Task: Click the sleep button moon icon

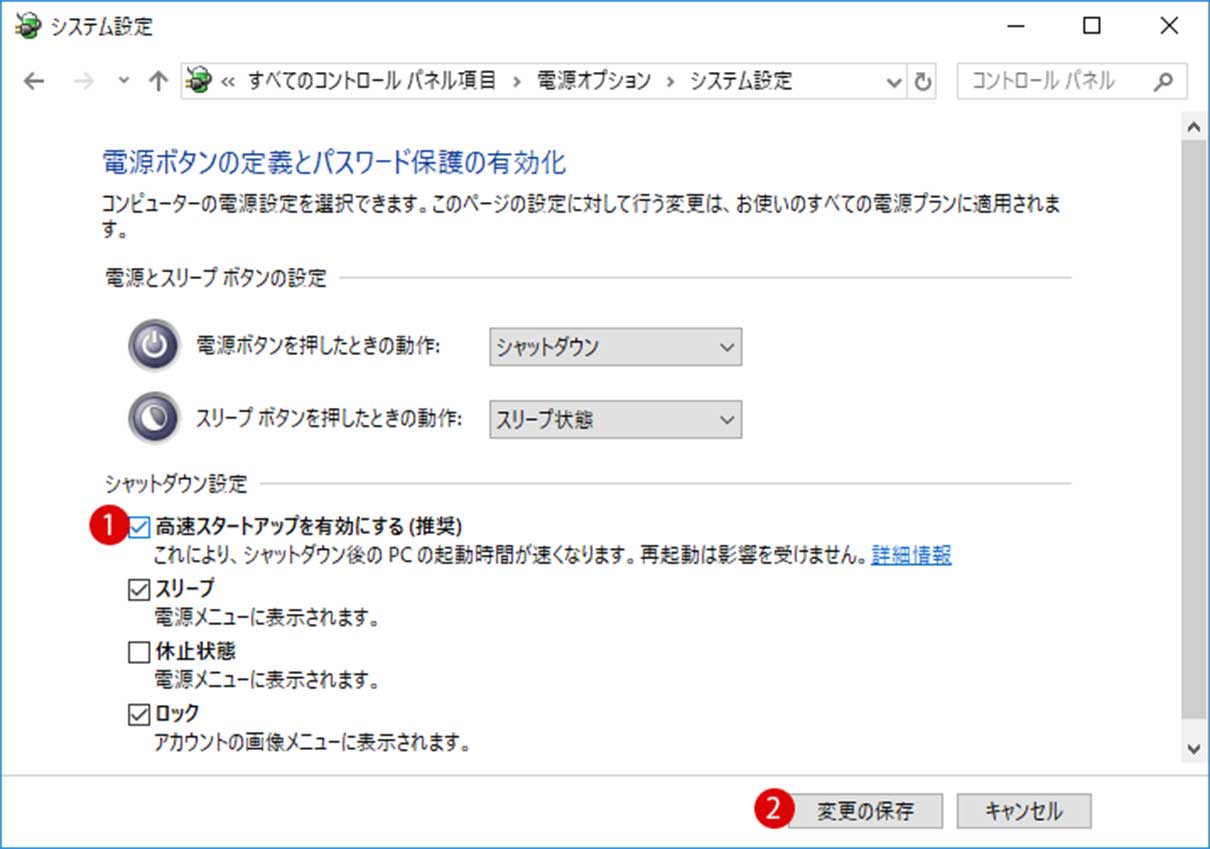Action: [x=154, y=418]
